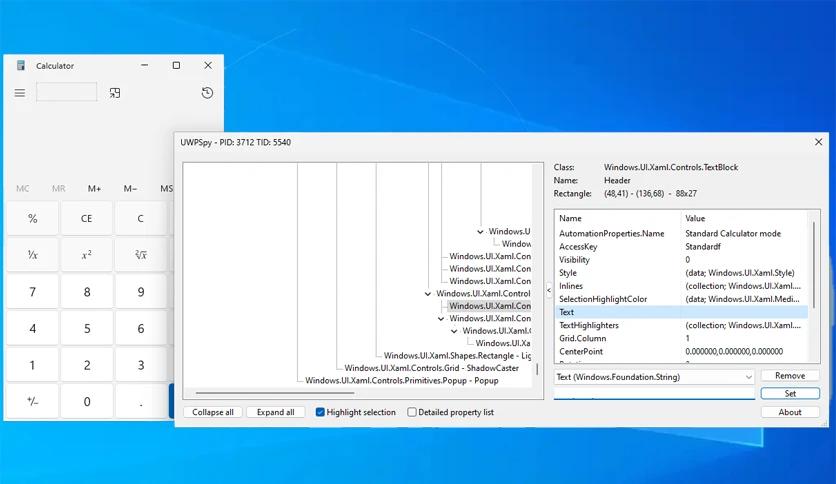Click digit 0 in Calculator
This screenshot has width=836, height=484.
click(x=86, y=402)
